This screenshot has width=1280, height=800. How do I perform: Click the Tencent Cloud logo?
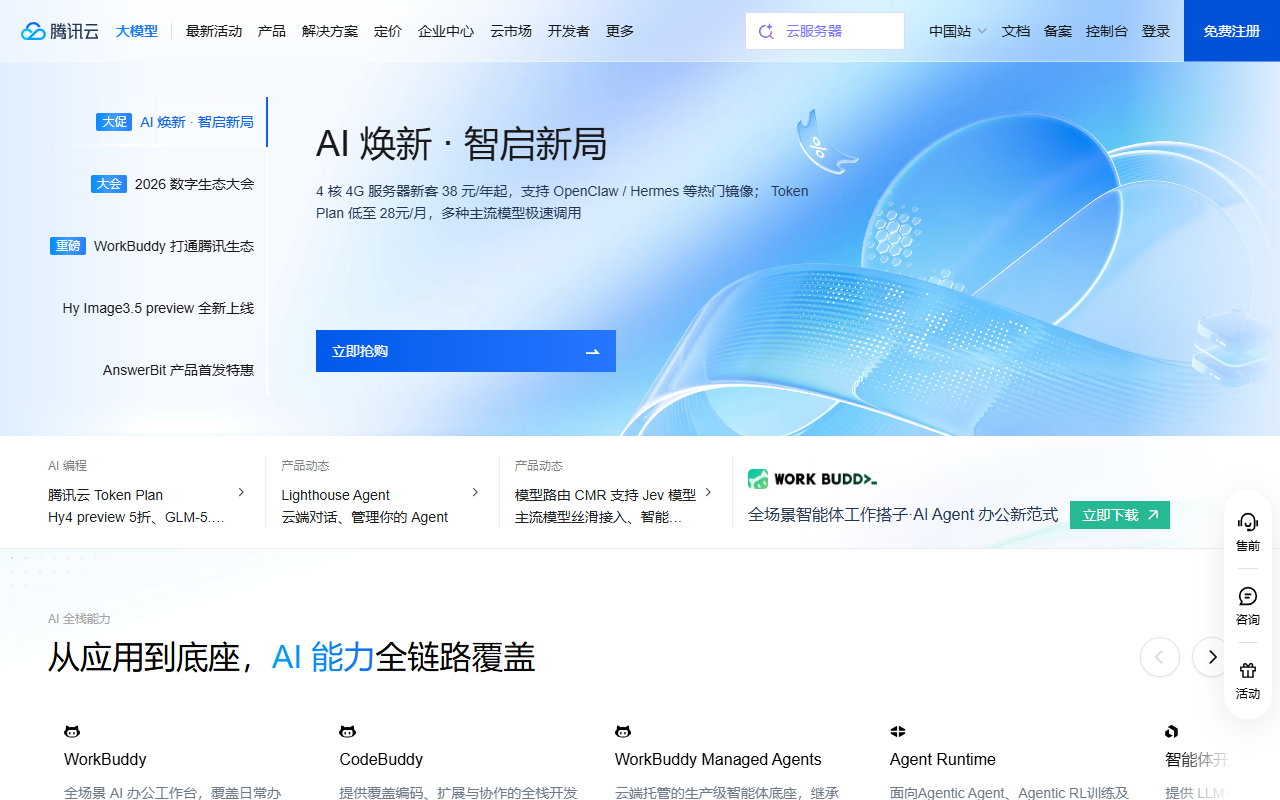[60, 31]
